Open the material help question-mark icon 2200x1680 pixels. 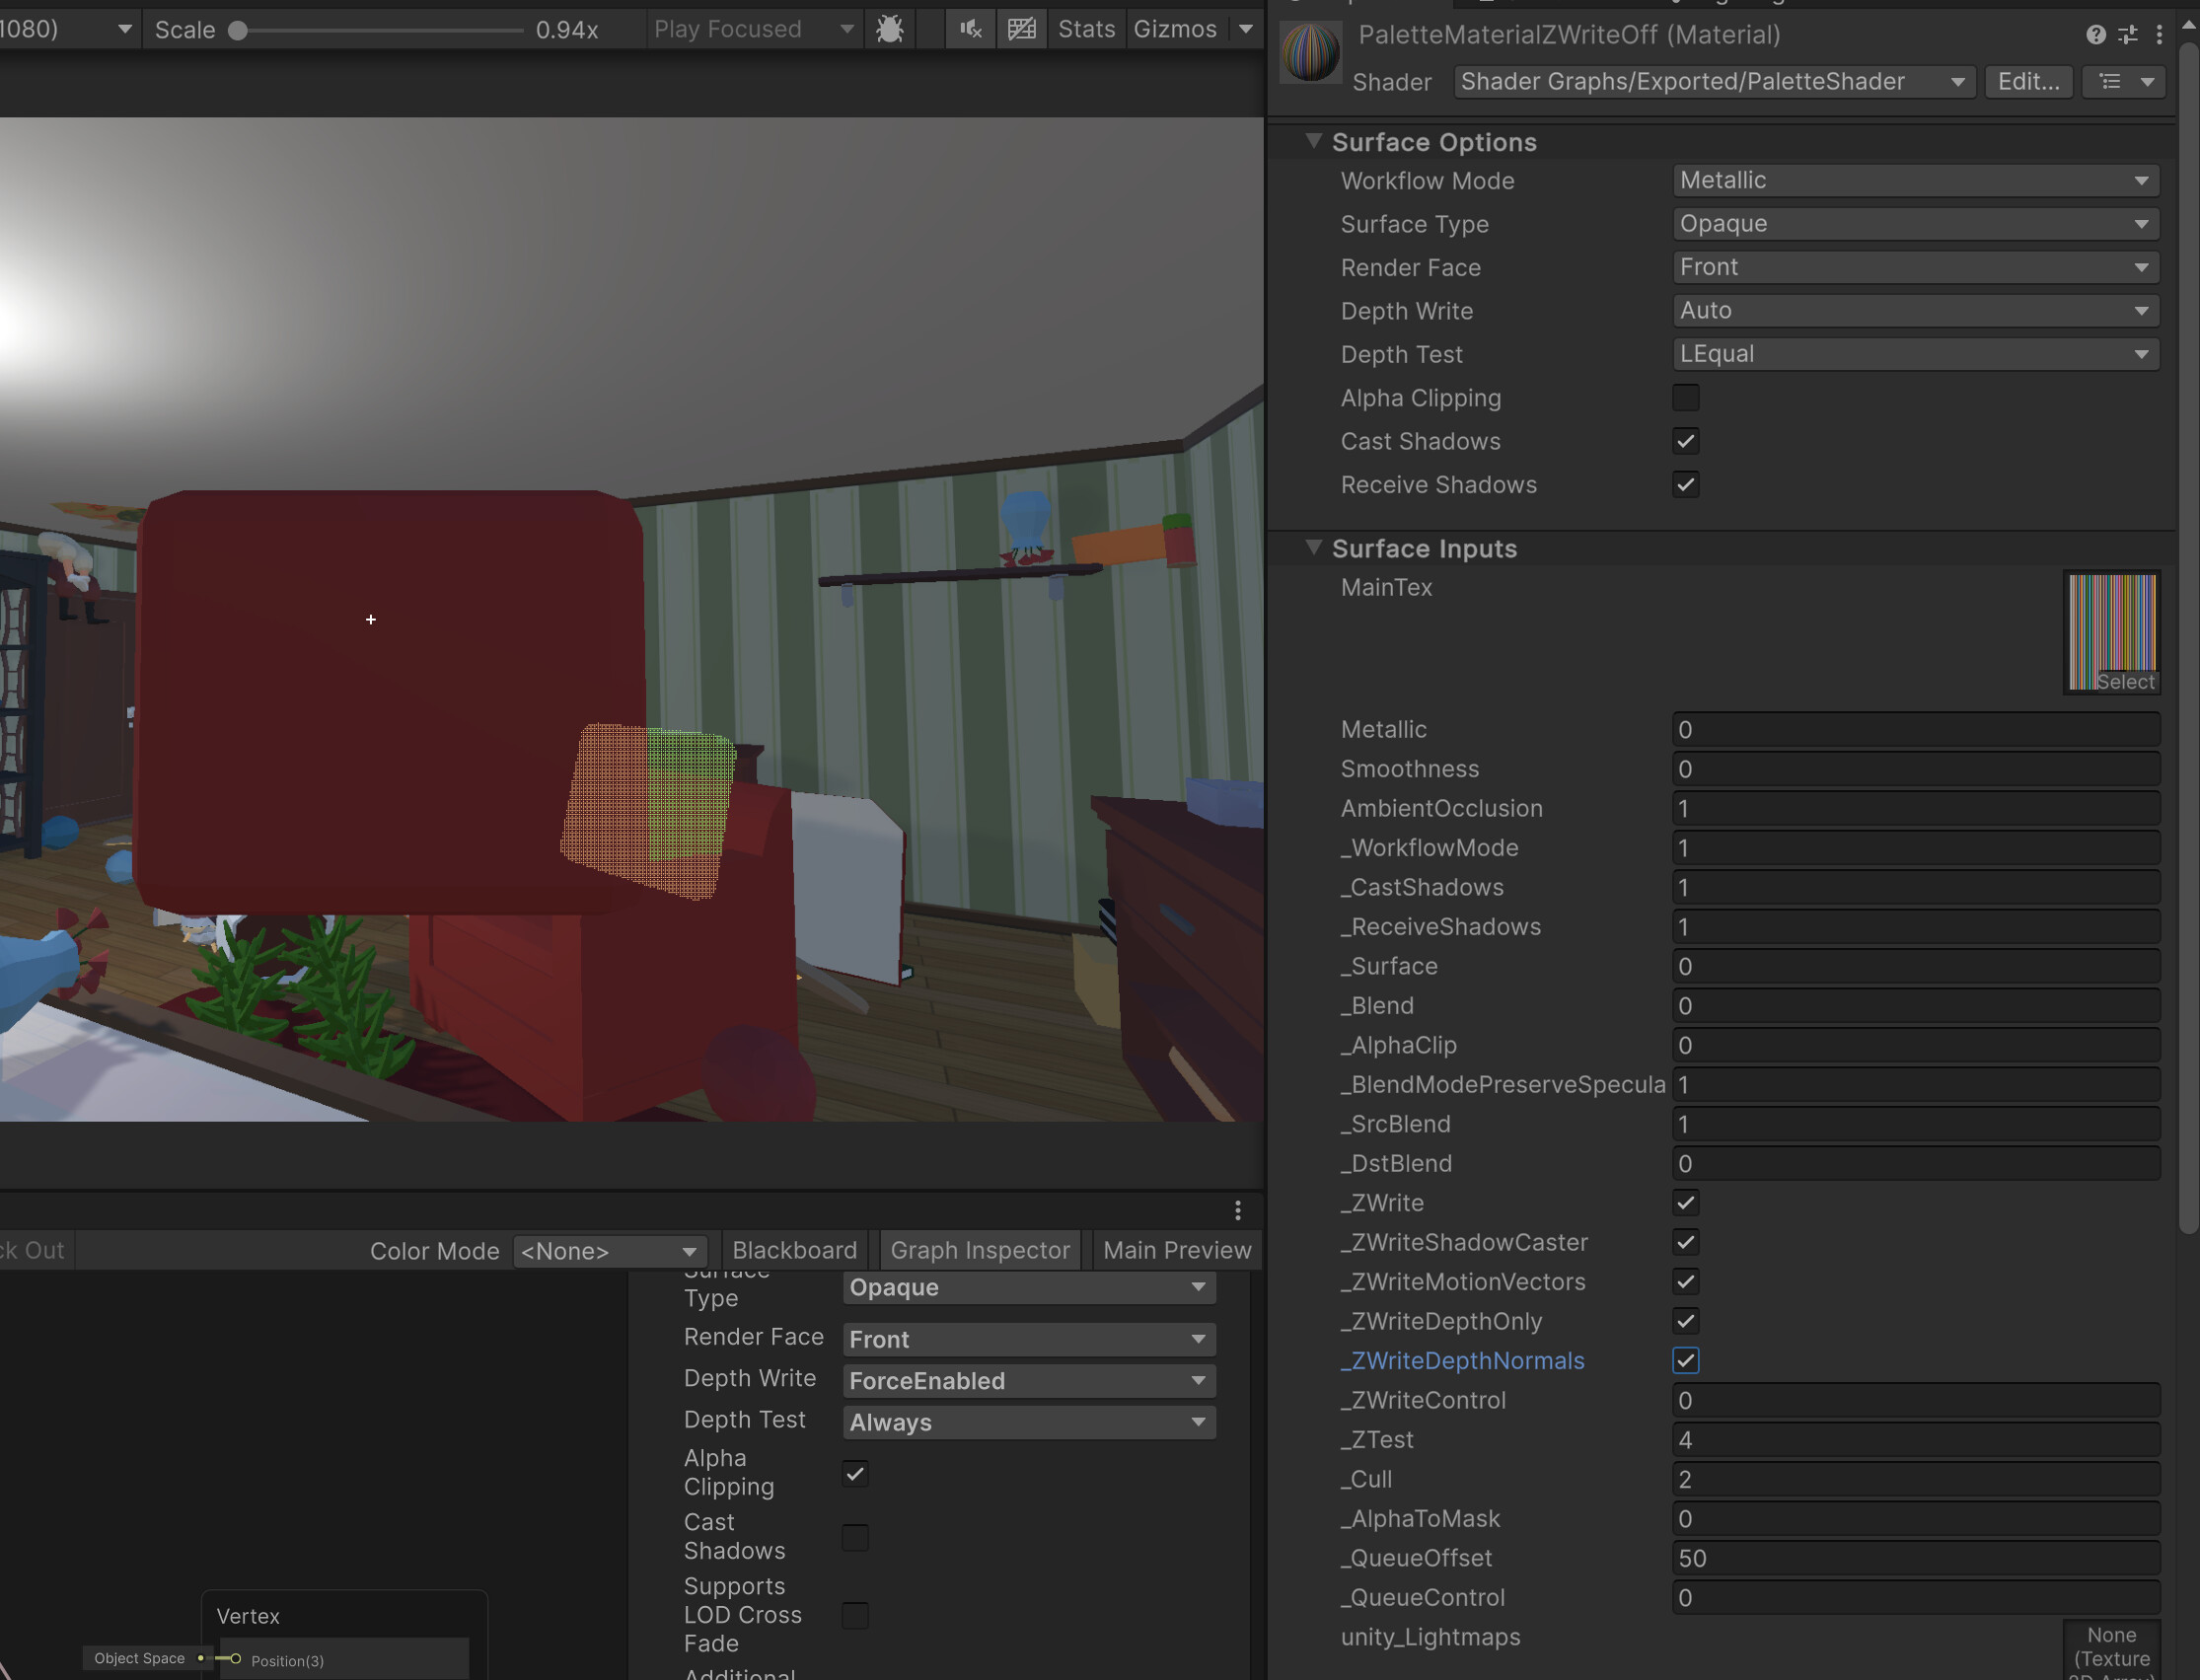pyautogui.click(x=2094, y=34)
